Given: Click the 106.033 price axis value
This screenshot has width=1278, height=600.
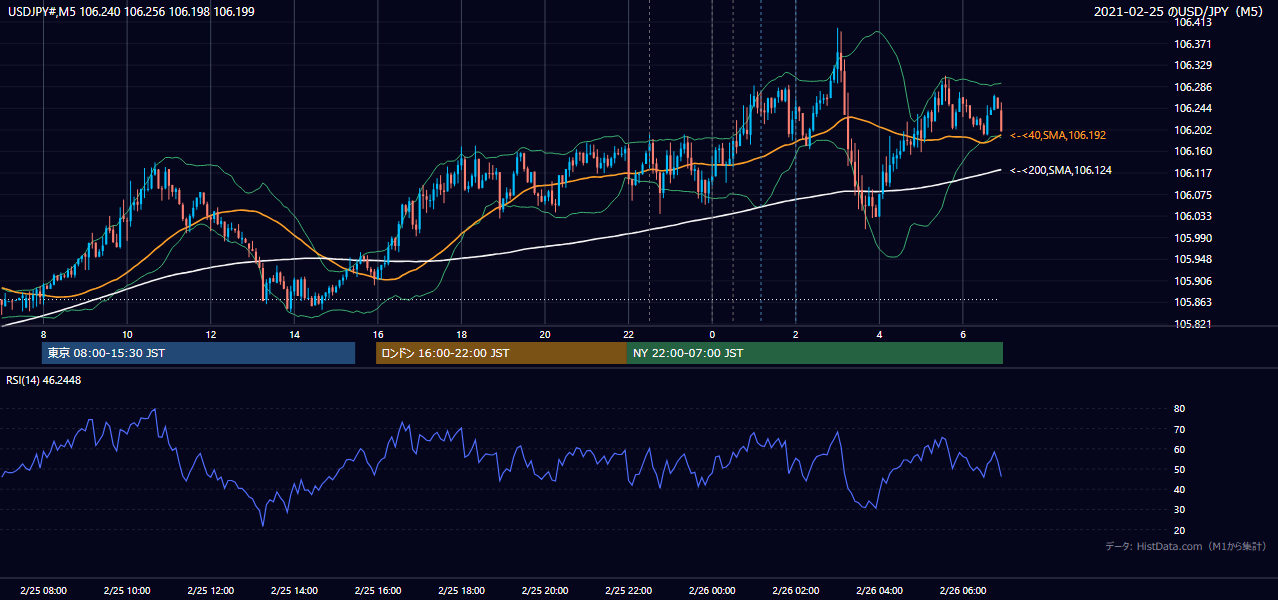Looking at the screenshot, I should [x=1193, y=216].
